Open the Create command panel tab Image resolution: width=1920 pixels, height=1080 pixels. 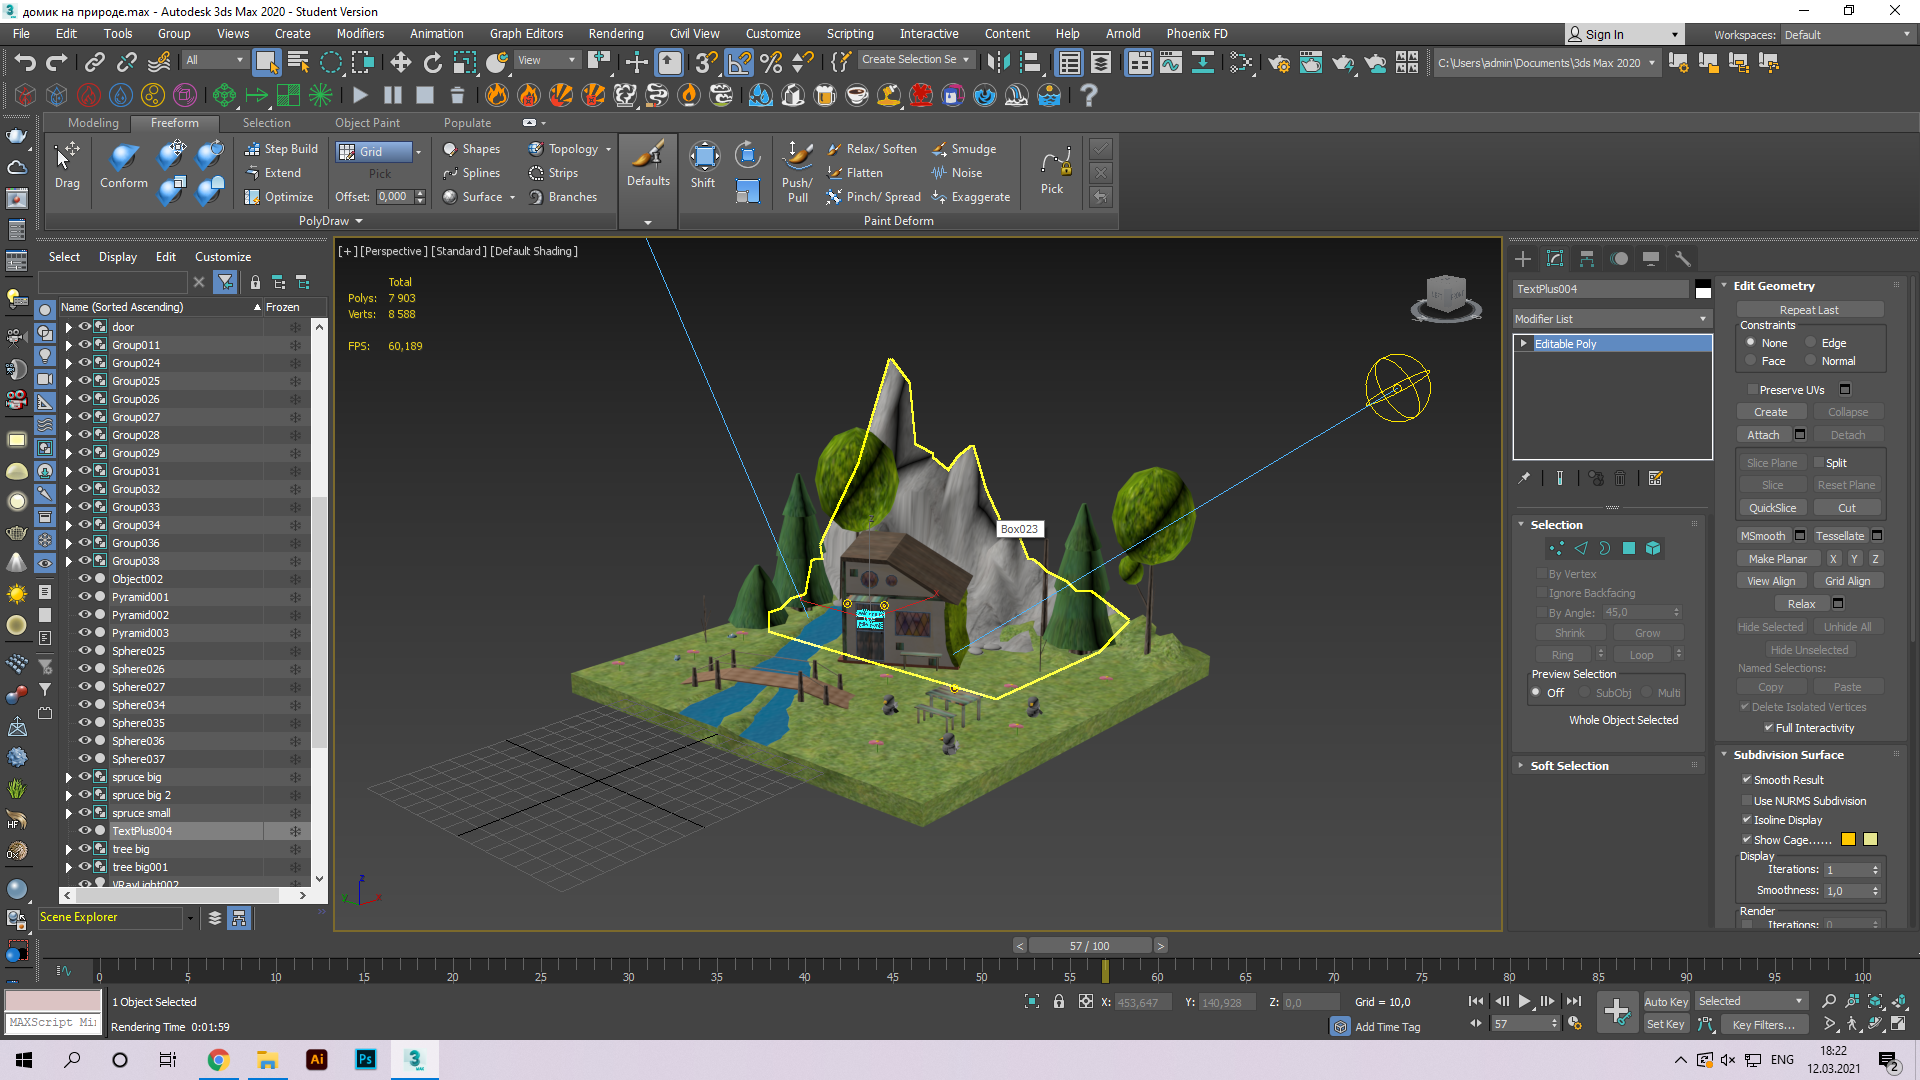(x=1523, y=259)
